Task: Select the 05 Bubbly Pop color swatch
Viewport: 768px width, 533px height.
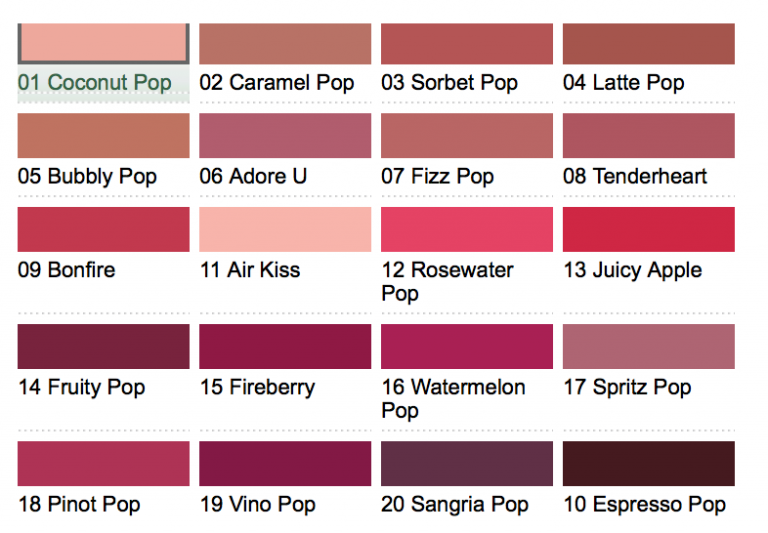Action: coord(103,136)
